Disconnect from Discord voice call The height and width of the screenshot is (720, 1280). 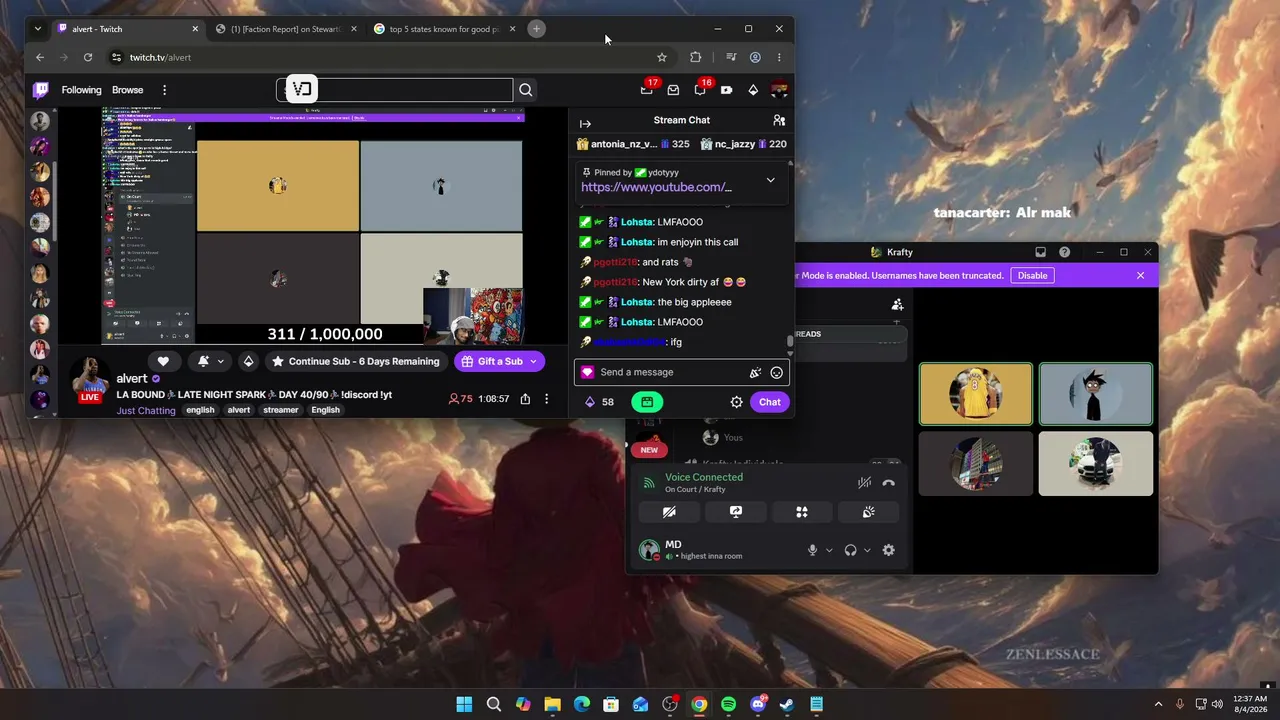click(x=888, y=483)
